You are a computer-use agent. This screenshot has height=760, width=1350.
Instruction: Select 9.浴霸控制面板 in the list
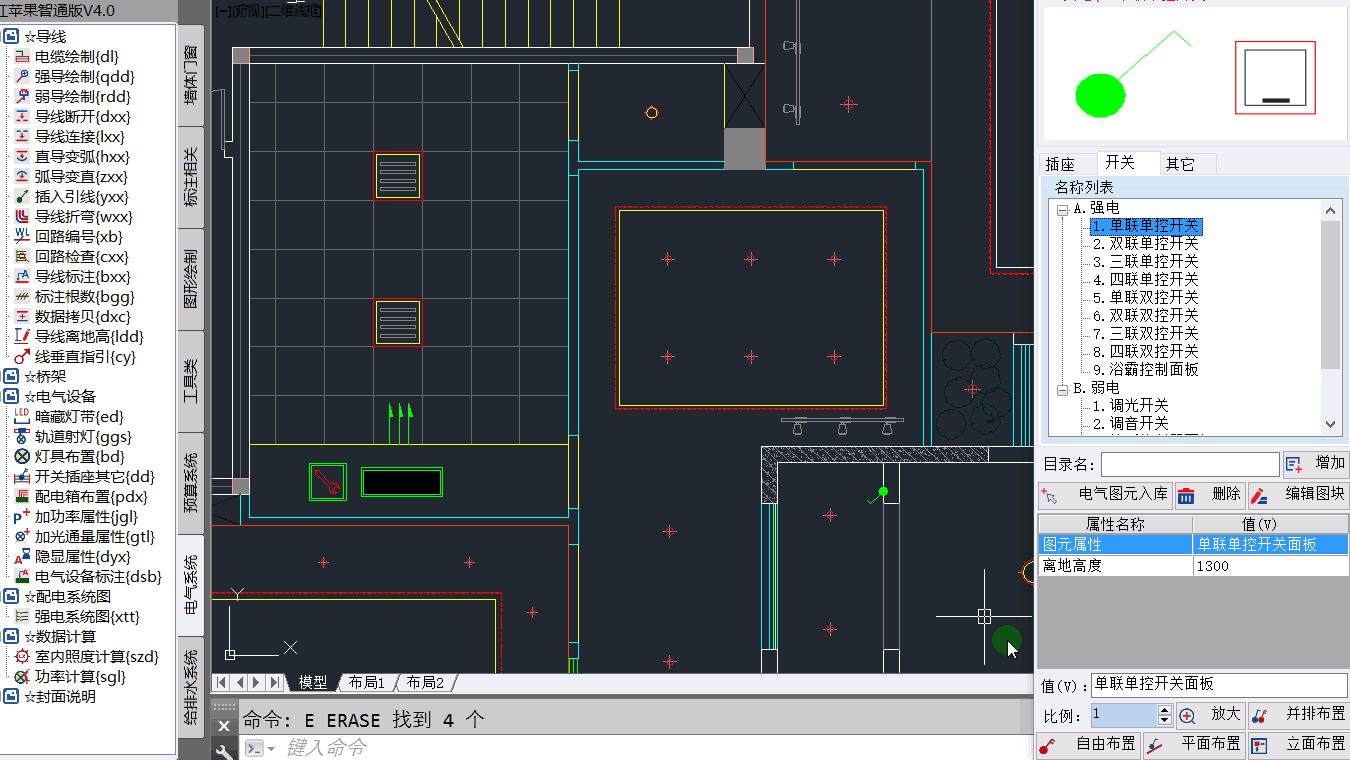(1145, 370)
